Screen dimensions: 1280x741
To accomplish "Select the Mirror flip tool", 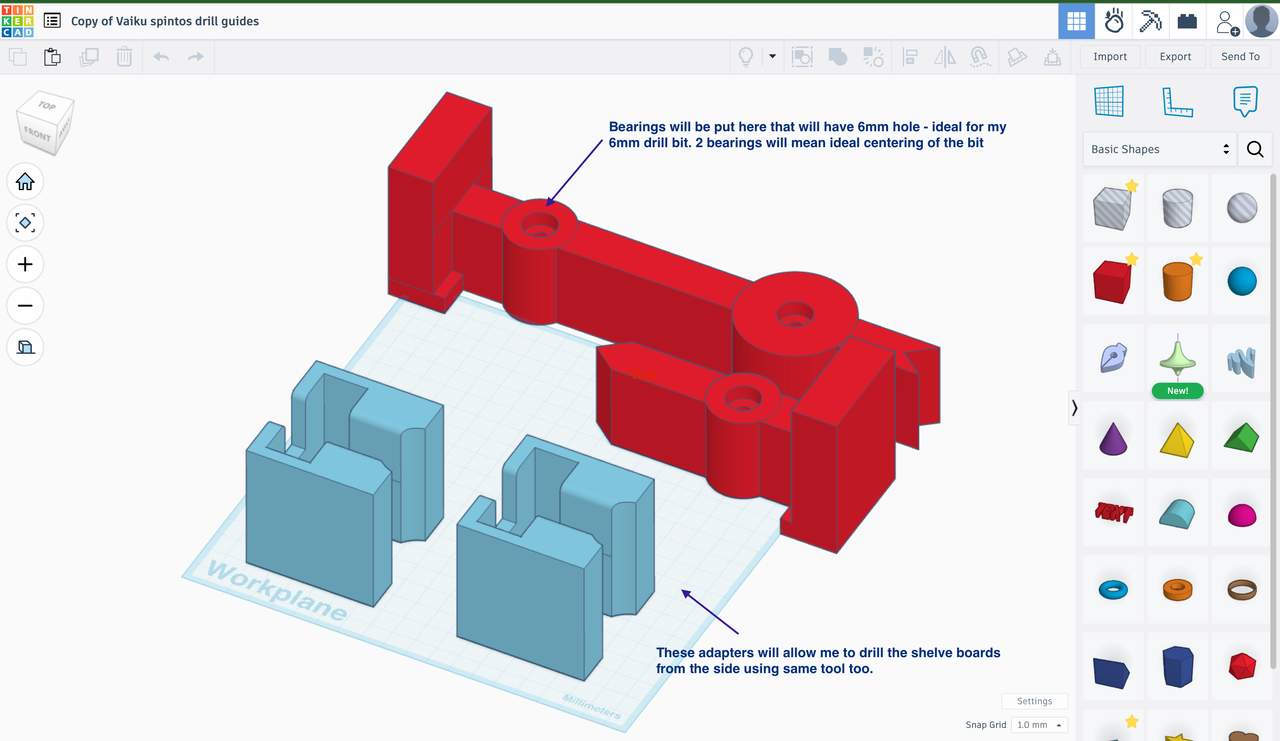I will pos(943,57).
